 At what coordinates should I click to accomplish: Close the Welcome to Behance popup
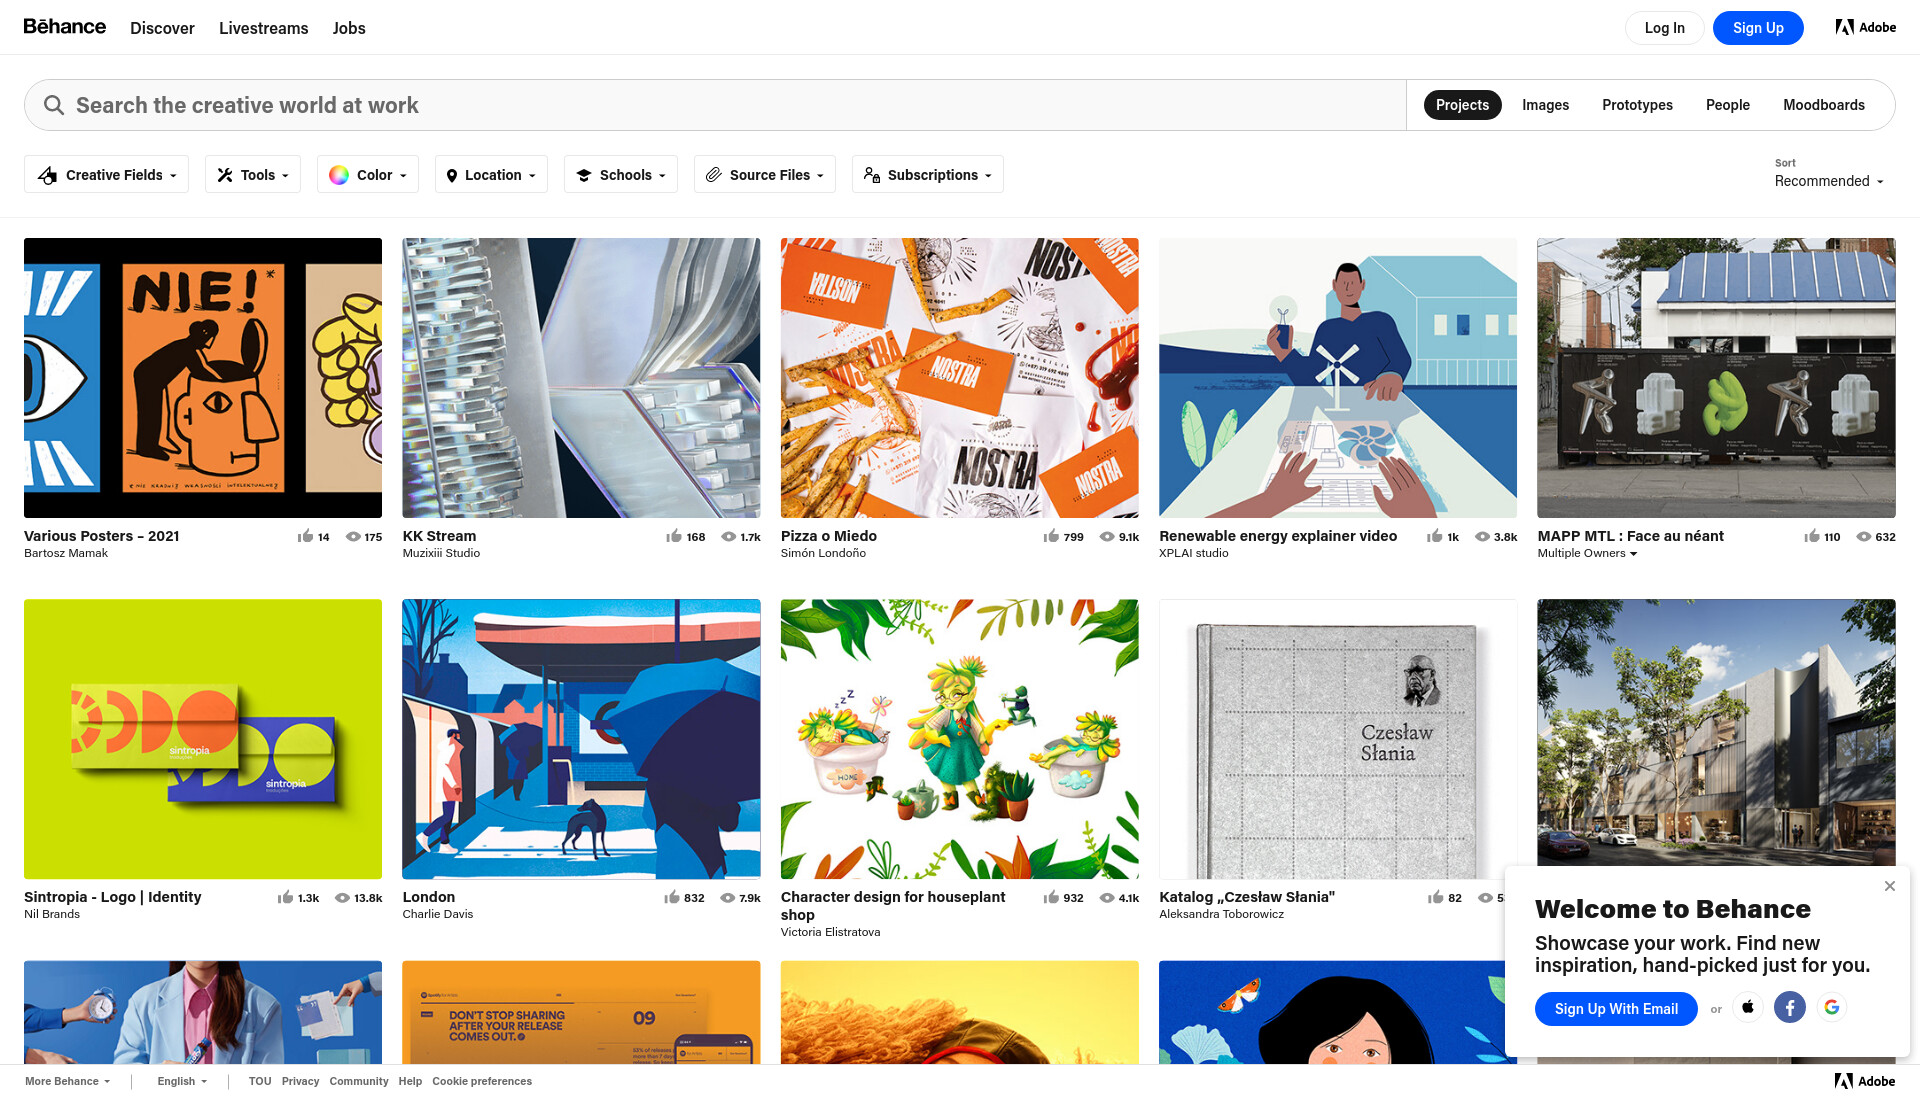[x=1890, y=886]
